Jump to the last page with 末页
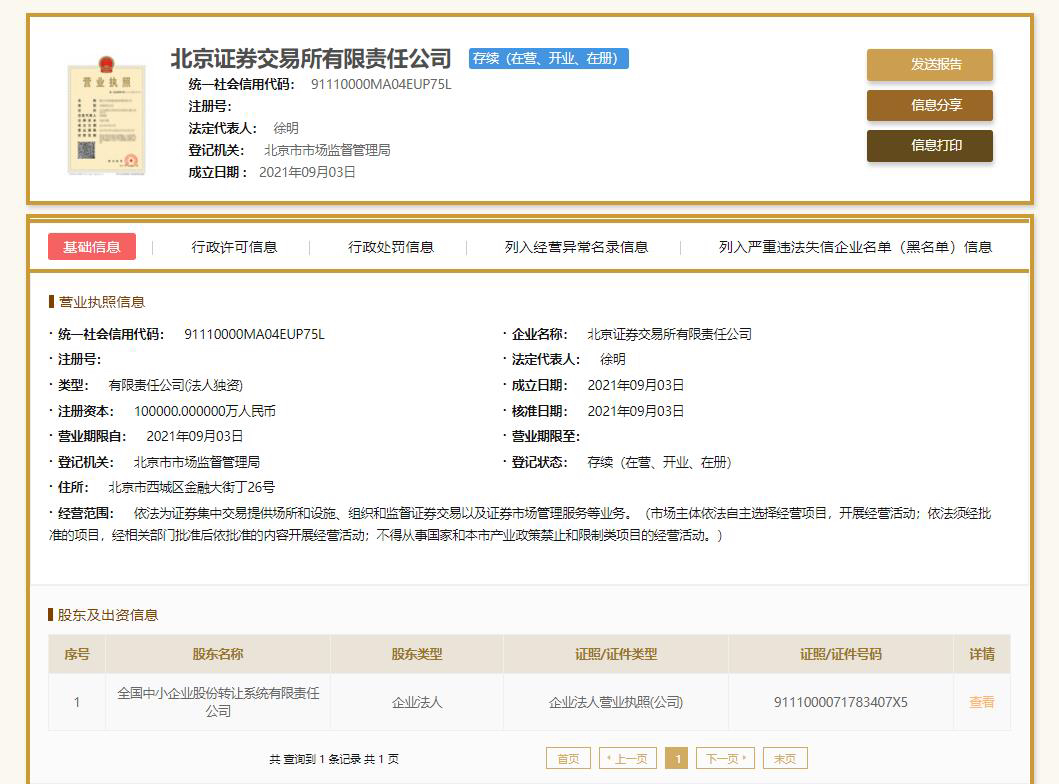This screenshot has height=784, width=1059. point(785,759)
